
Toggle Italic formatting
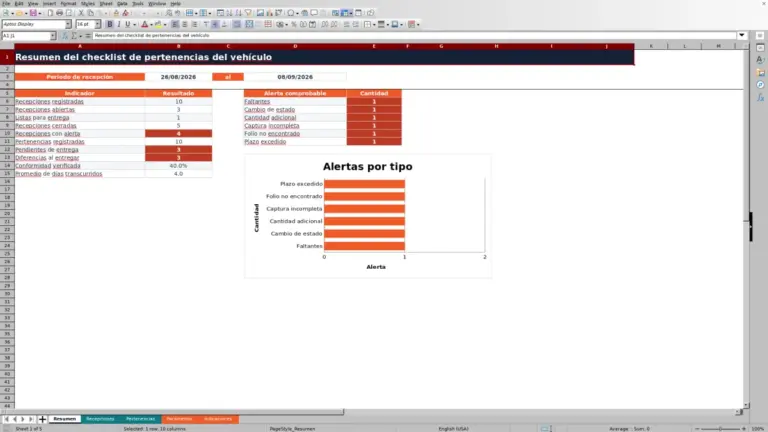(119, 24)
